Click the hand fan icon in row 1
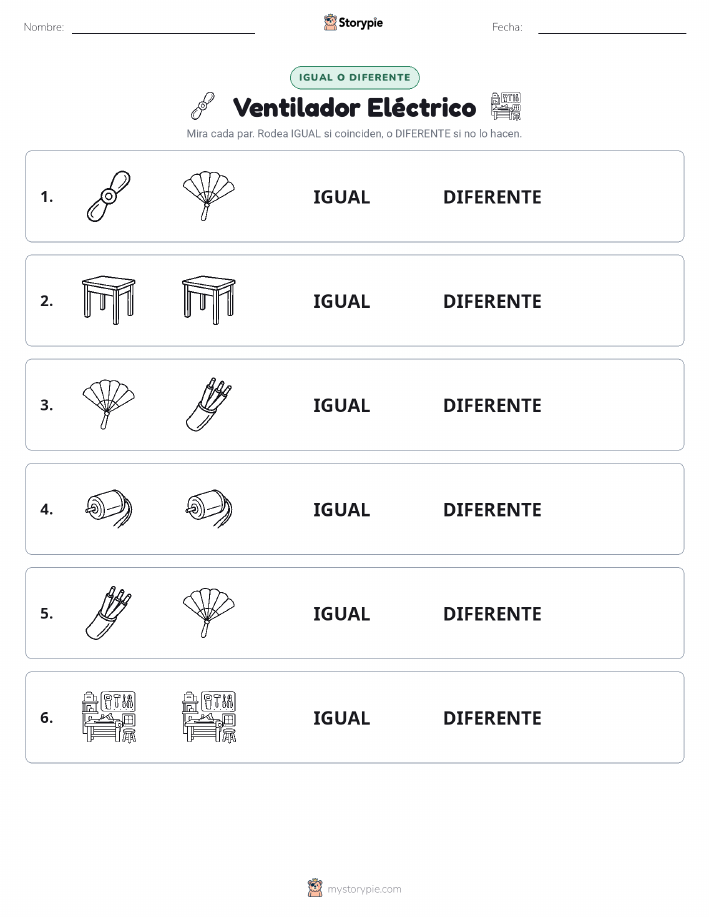 coord(209,196)
